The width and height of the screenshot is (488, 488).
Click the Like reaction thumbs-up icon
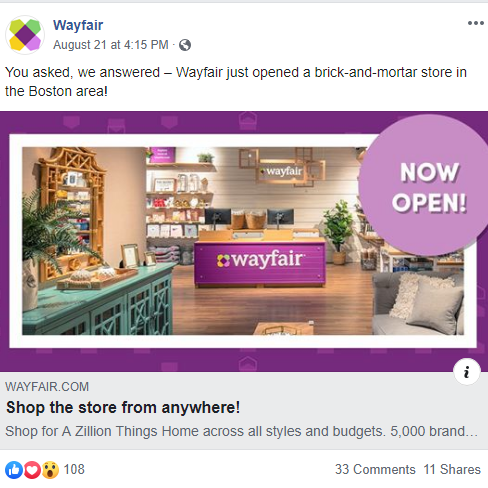click(x=14, y=470)
